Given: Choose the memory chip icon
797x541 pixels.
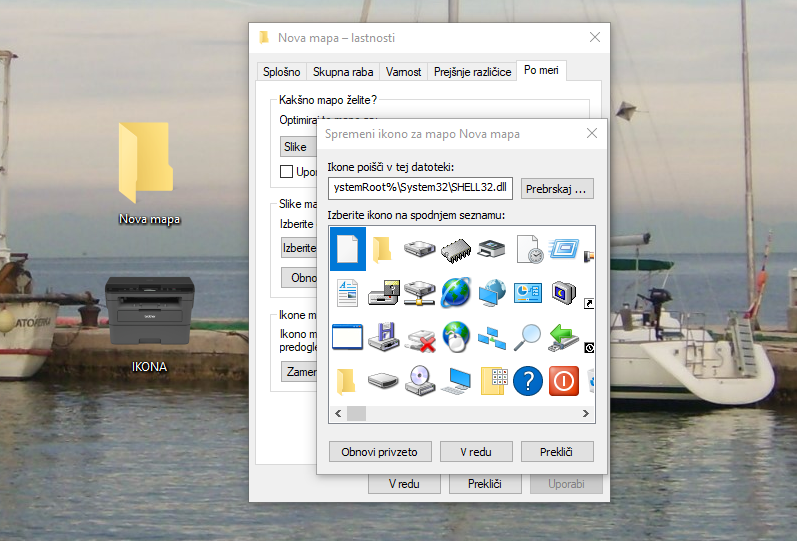Looking at the screenshot, I should click(x=455, y=249).
